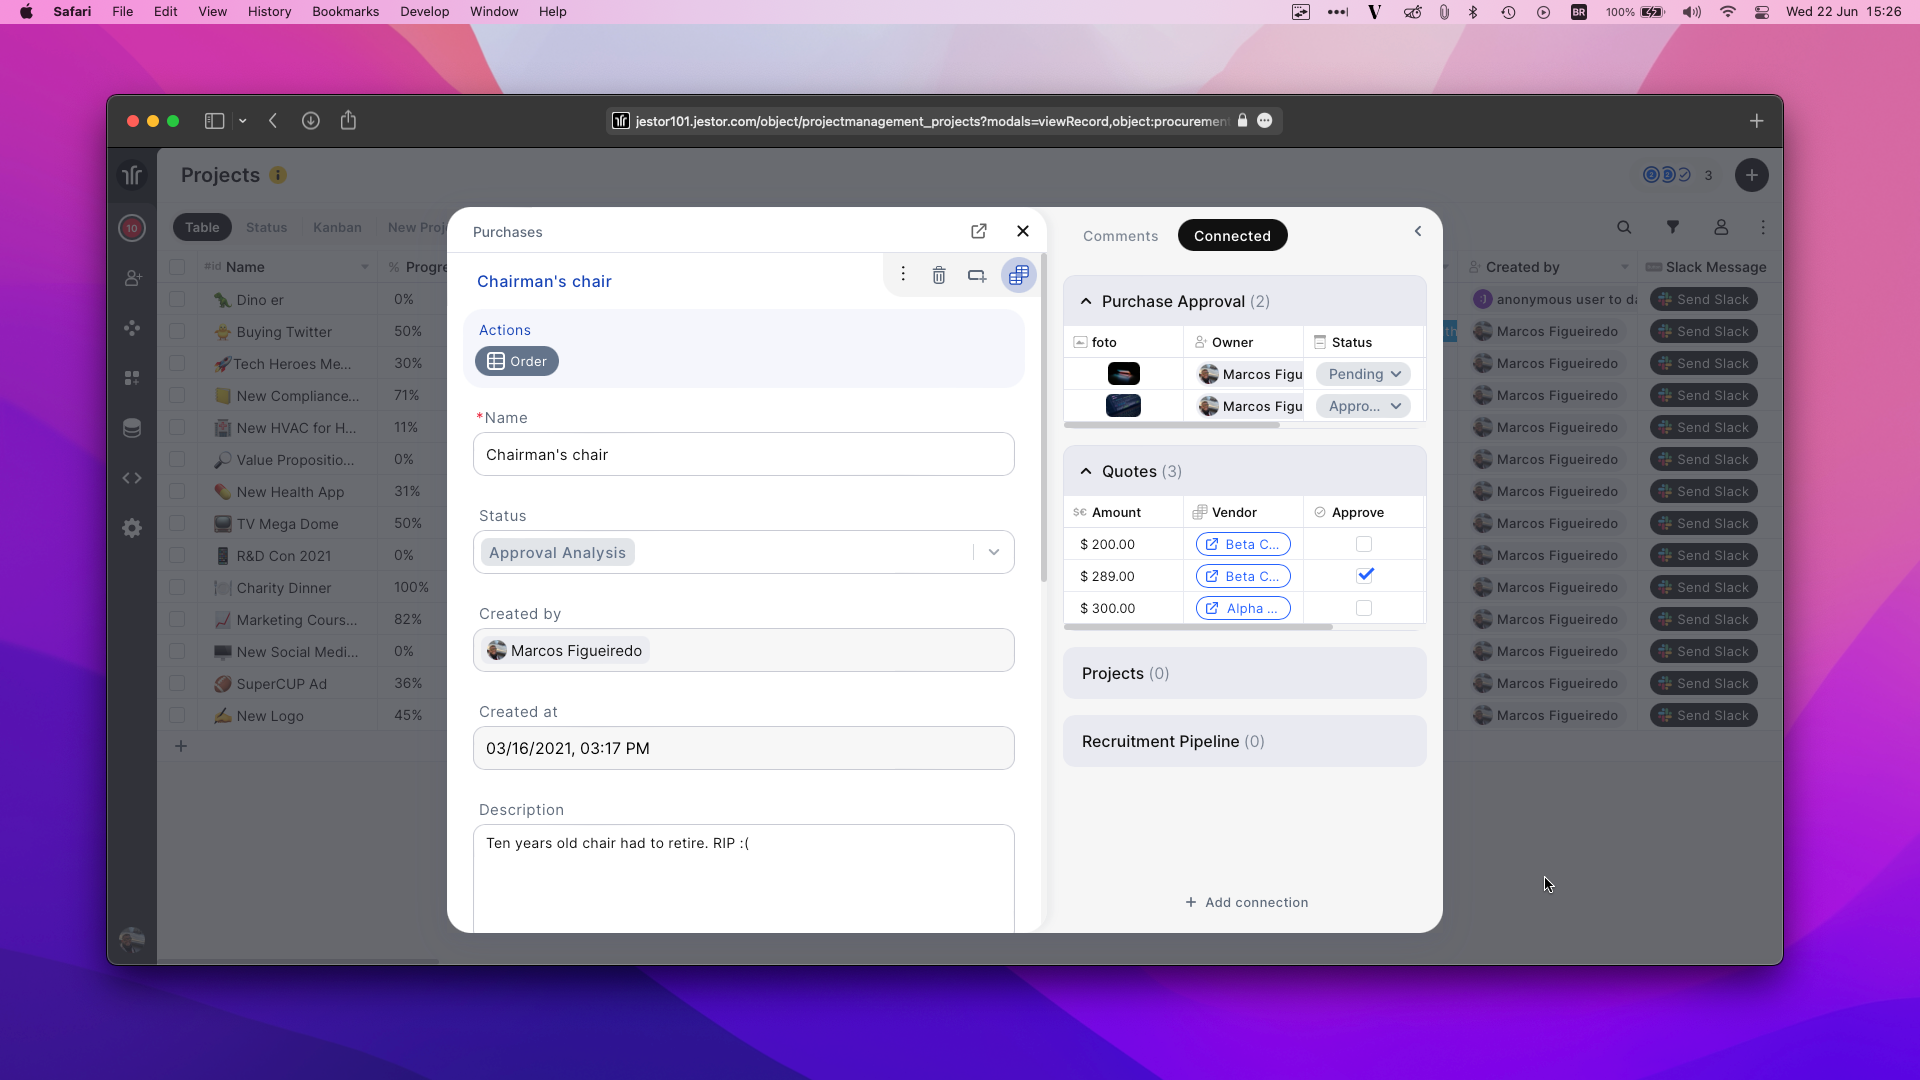The image size is (1920, 1080).
Task: Click the three-dot options icon beside Chairman's chair
Action: (902, 274)
